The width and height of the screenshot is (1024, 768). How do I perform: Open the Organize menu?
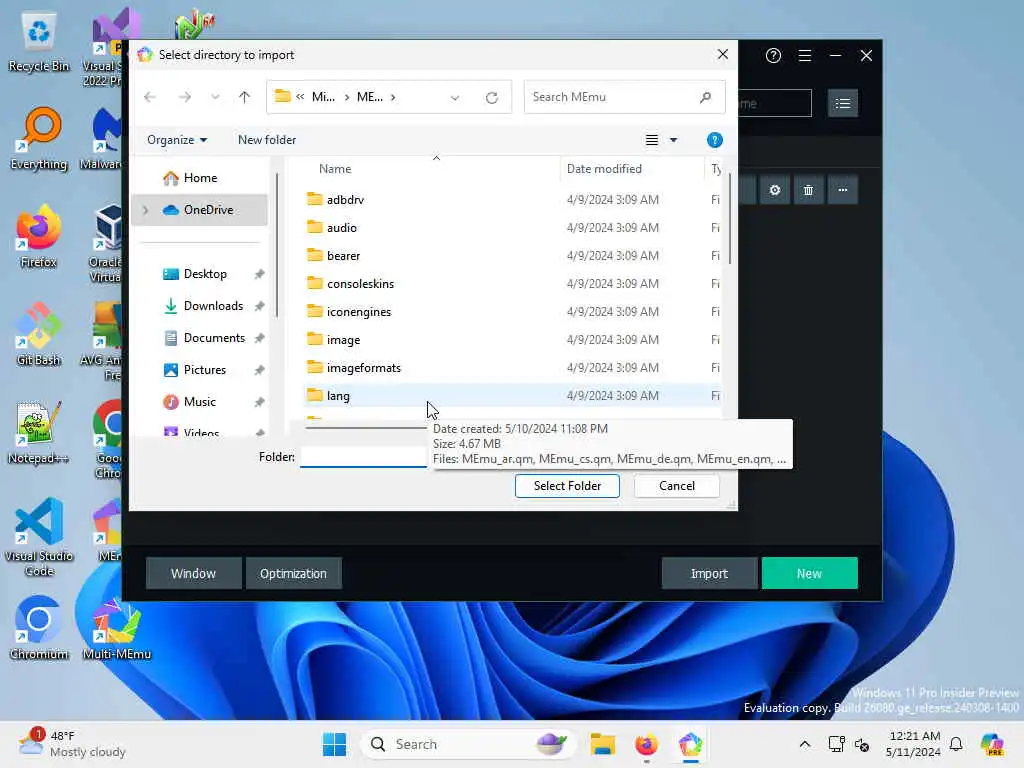[177, 140]
